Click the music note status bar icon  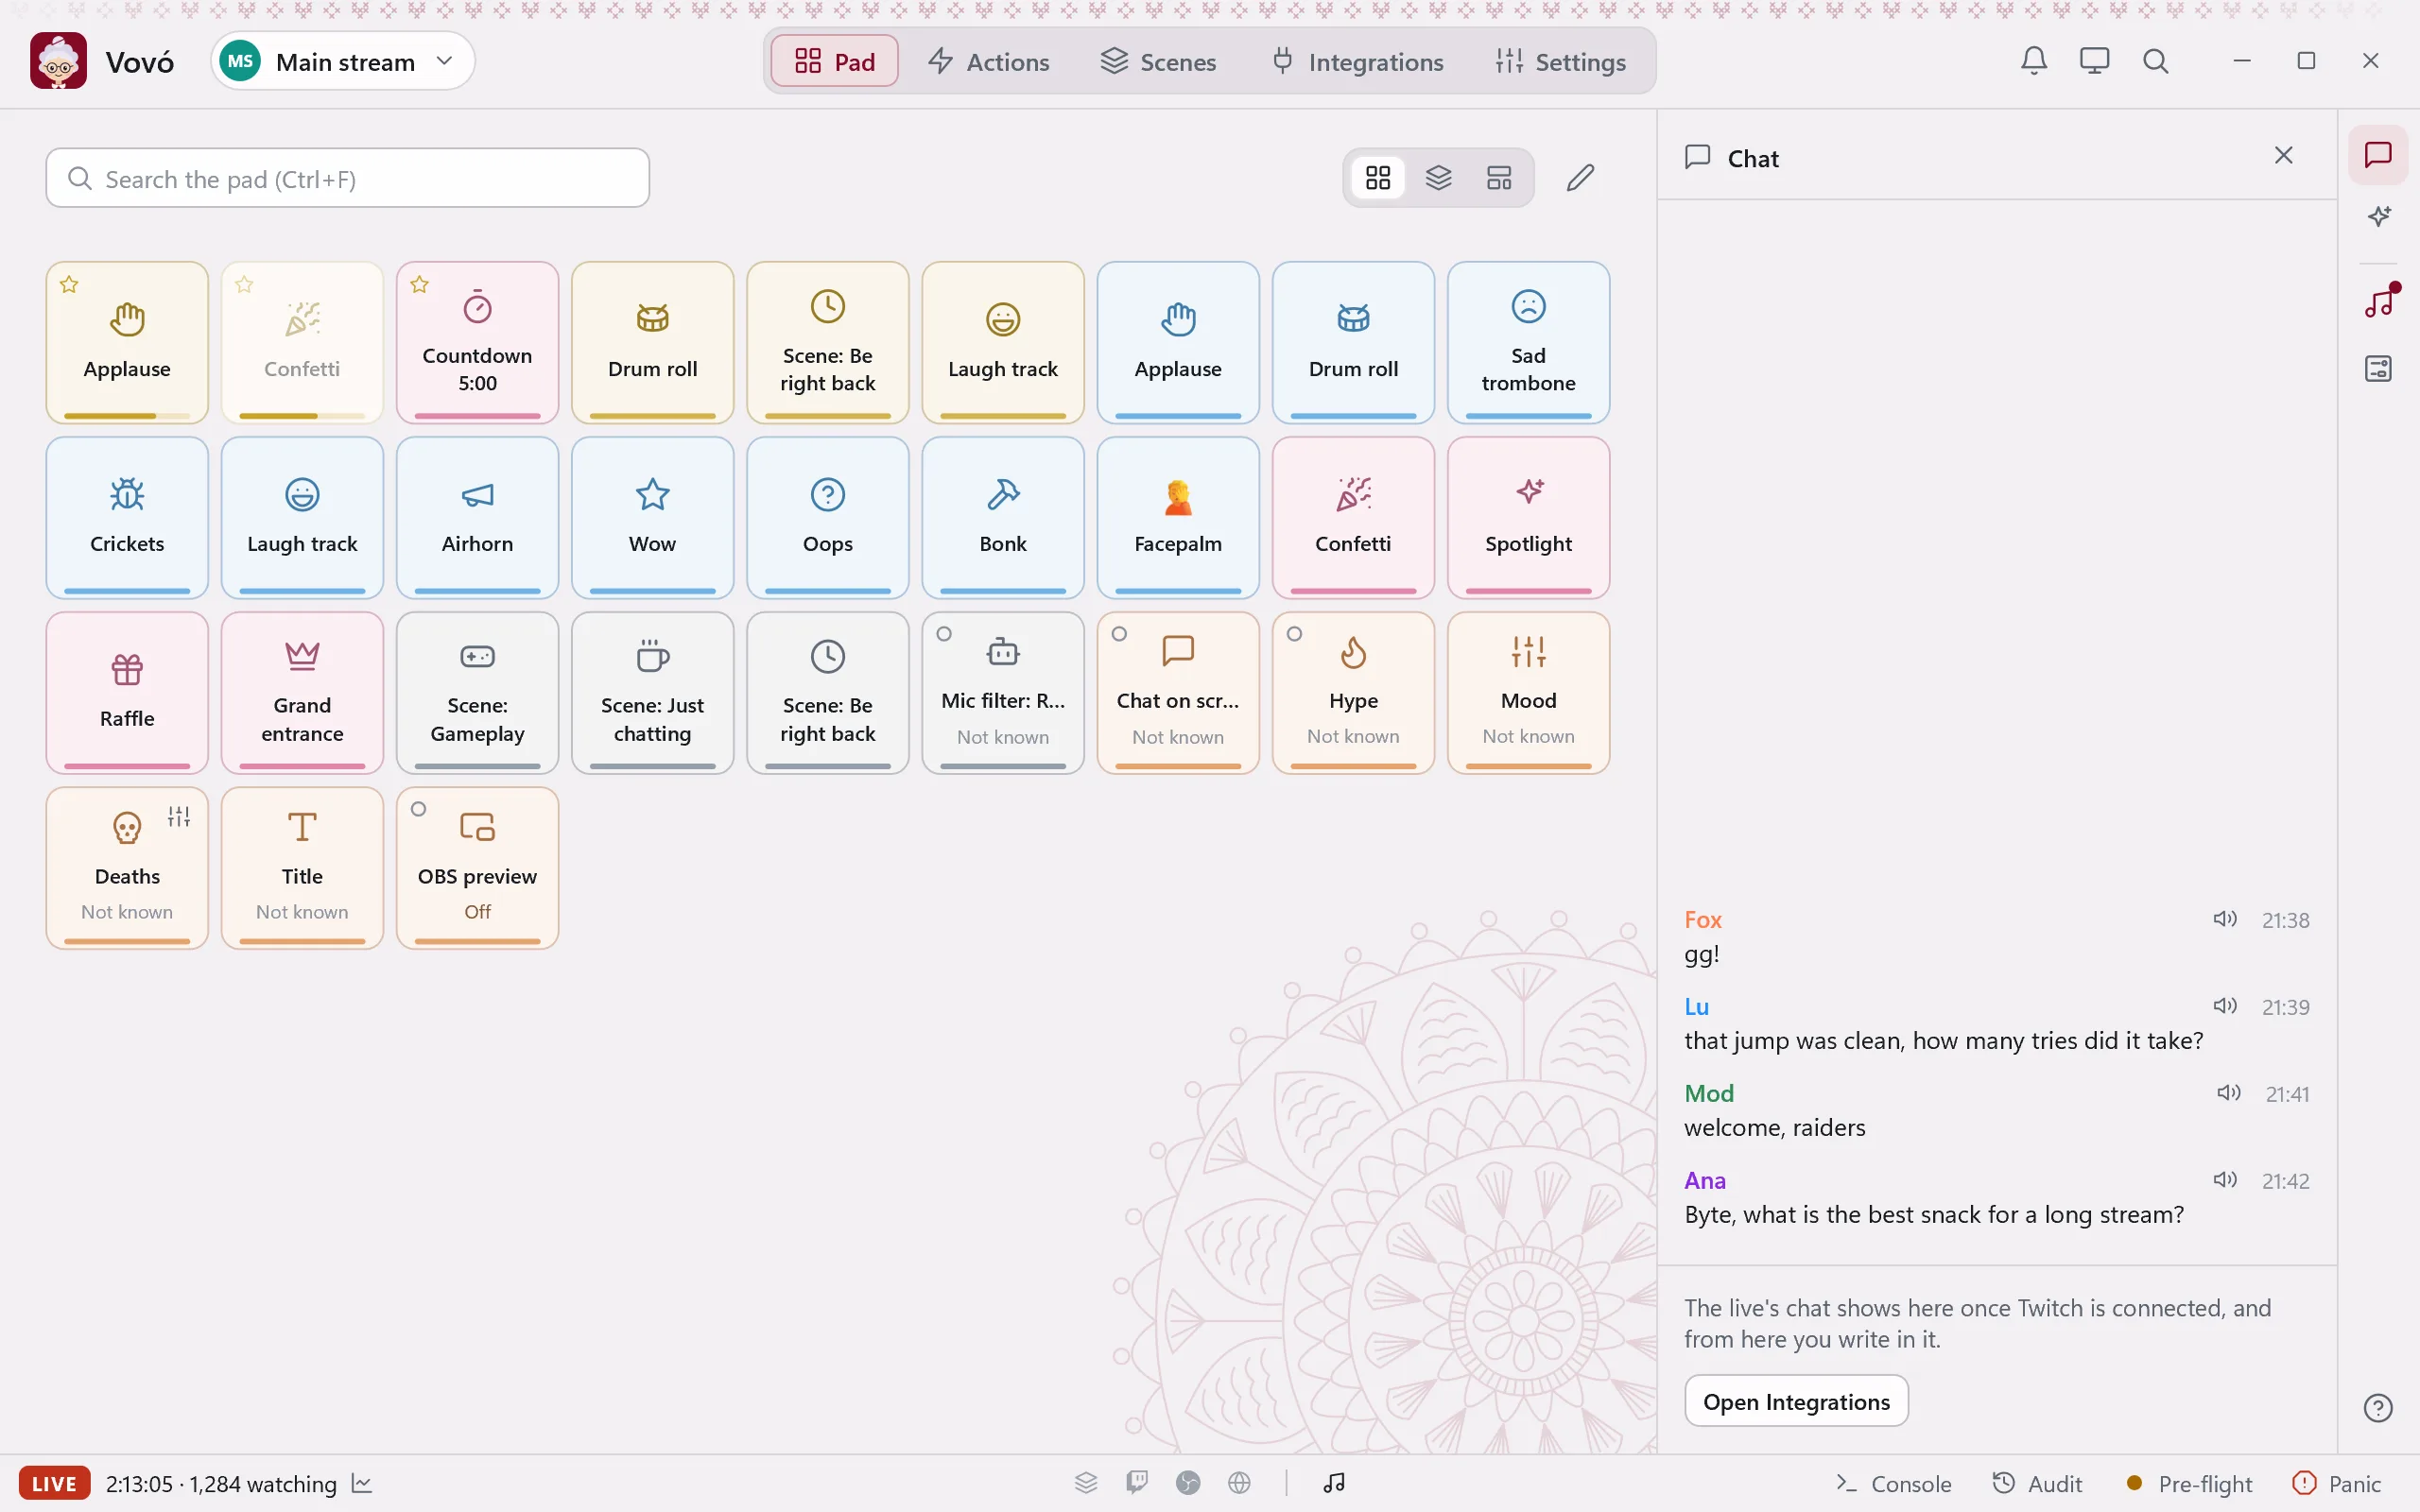pos(1334,1483)
